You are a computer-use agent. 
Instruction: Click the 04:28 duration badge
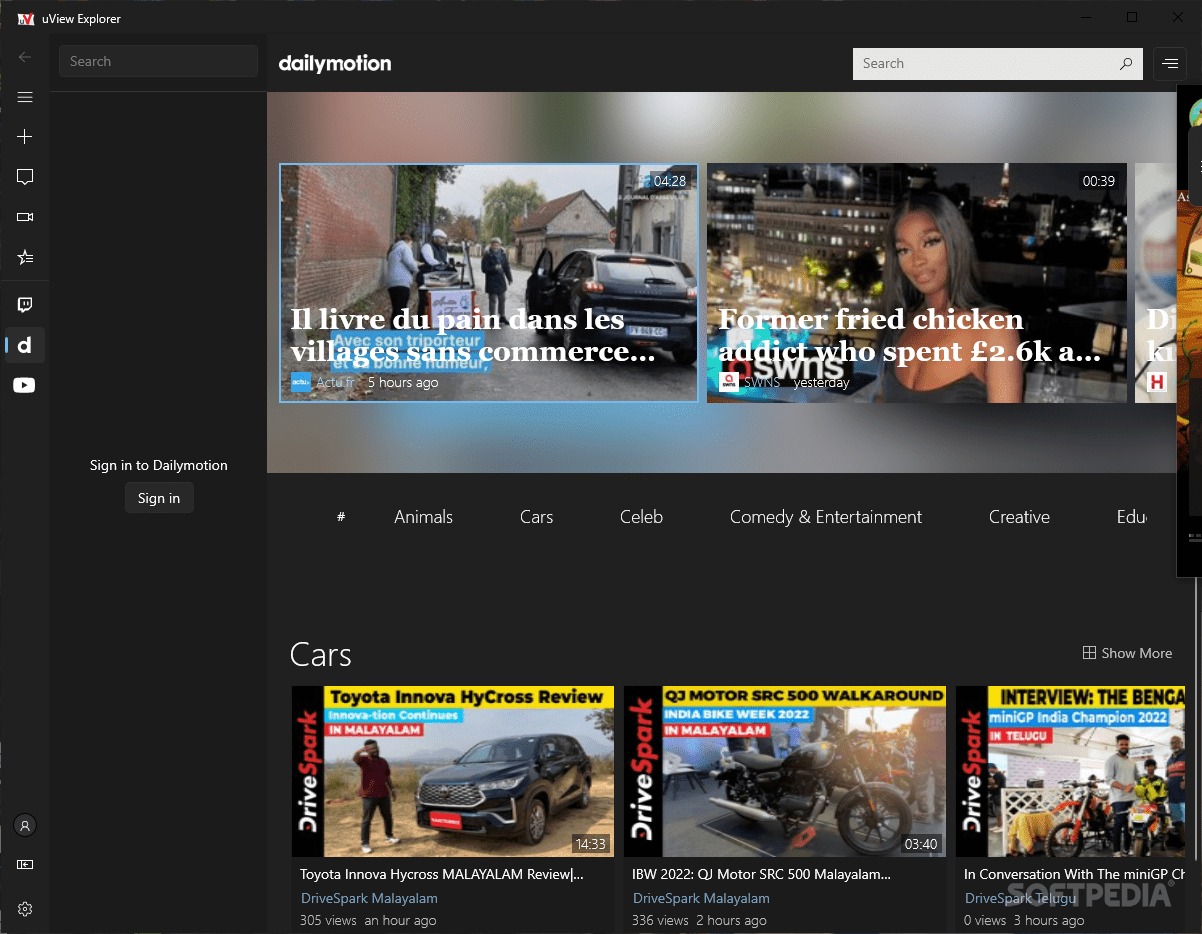click(x=670, y=181)
